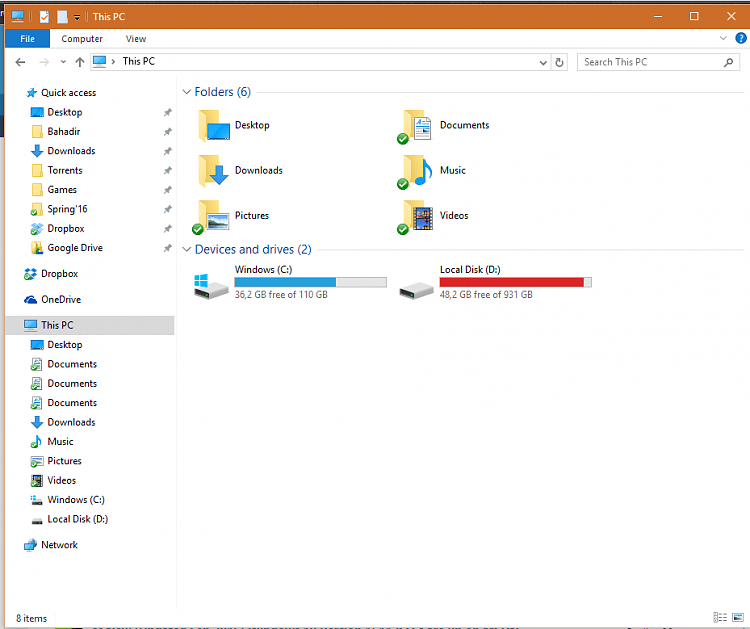750x629 pixels.
Task: Open Bahadir folder under Quick access
Action: 55,132
